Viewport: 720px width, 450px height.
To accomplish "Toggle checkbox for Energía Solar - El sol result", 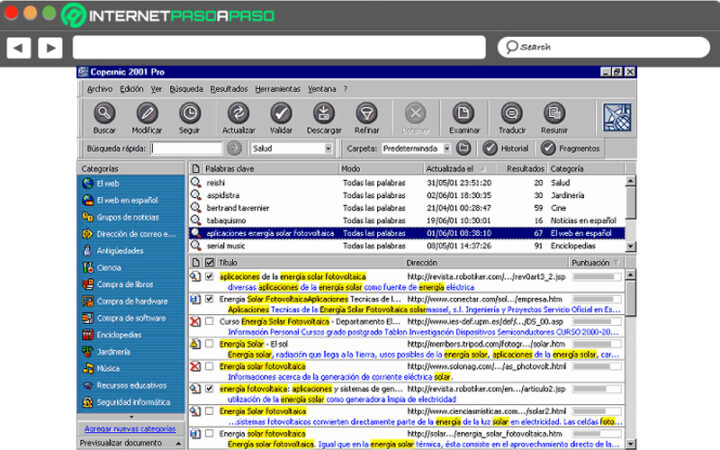I will (x=209, y=344).
